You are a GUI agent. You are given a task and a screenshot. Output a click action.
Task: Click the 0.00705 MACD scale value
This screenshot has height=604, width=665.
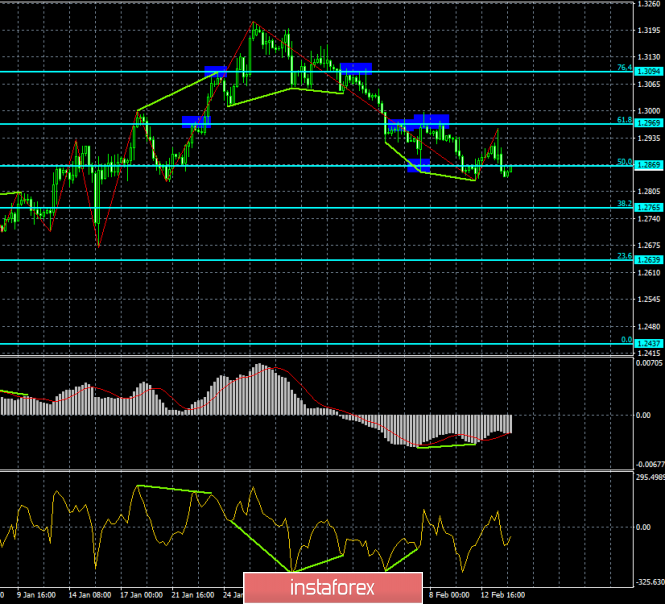(x=647, y=363)
